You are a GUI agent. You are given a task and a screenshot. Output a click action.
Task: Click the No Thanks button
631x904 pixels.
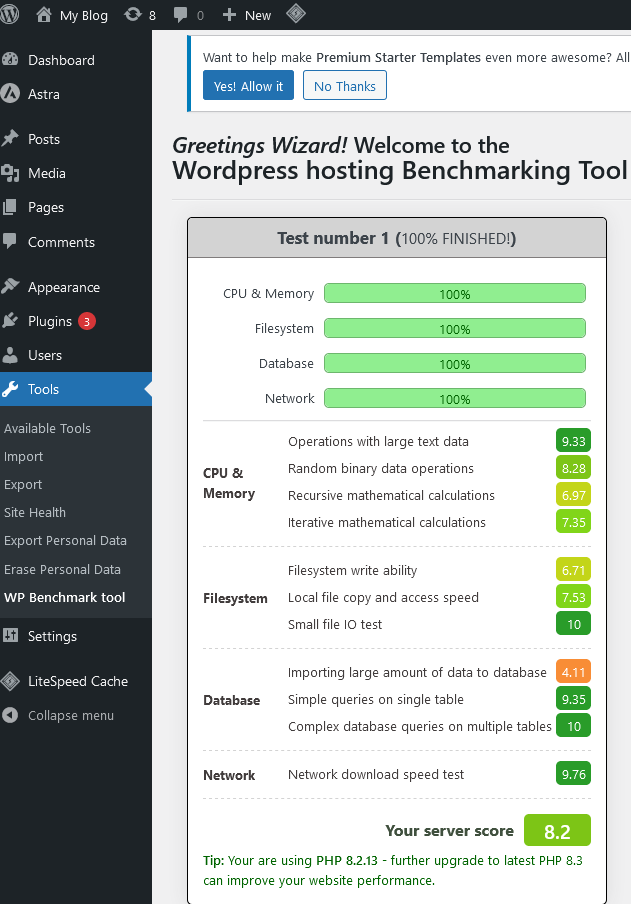click(x=344, y=85)
